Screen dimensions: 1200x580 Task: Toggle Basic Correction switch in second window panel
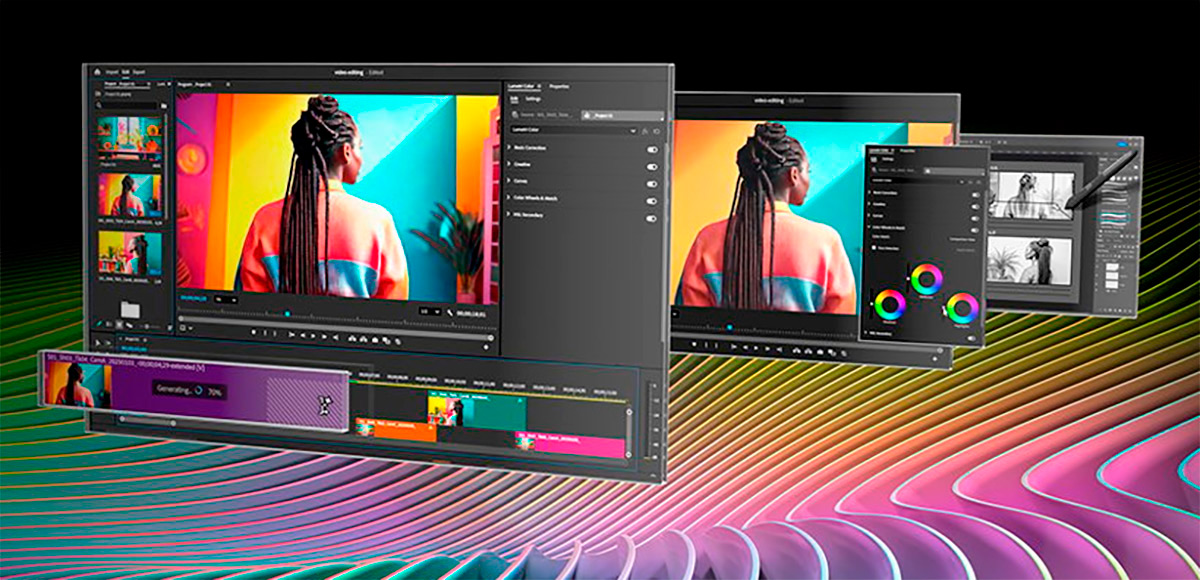pyautogui.click(x=975, y=195)
